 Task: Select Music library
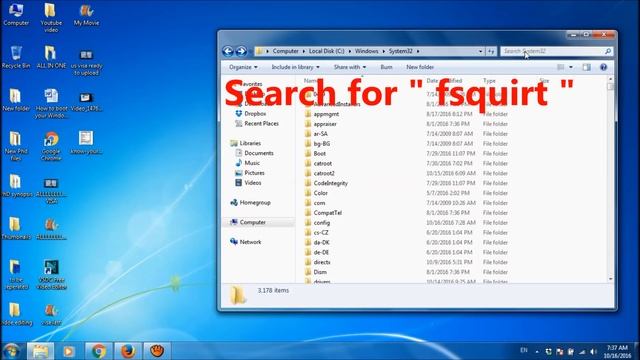[252, 163]
